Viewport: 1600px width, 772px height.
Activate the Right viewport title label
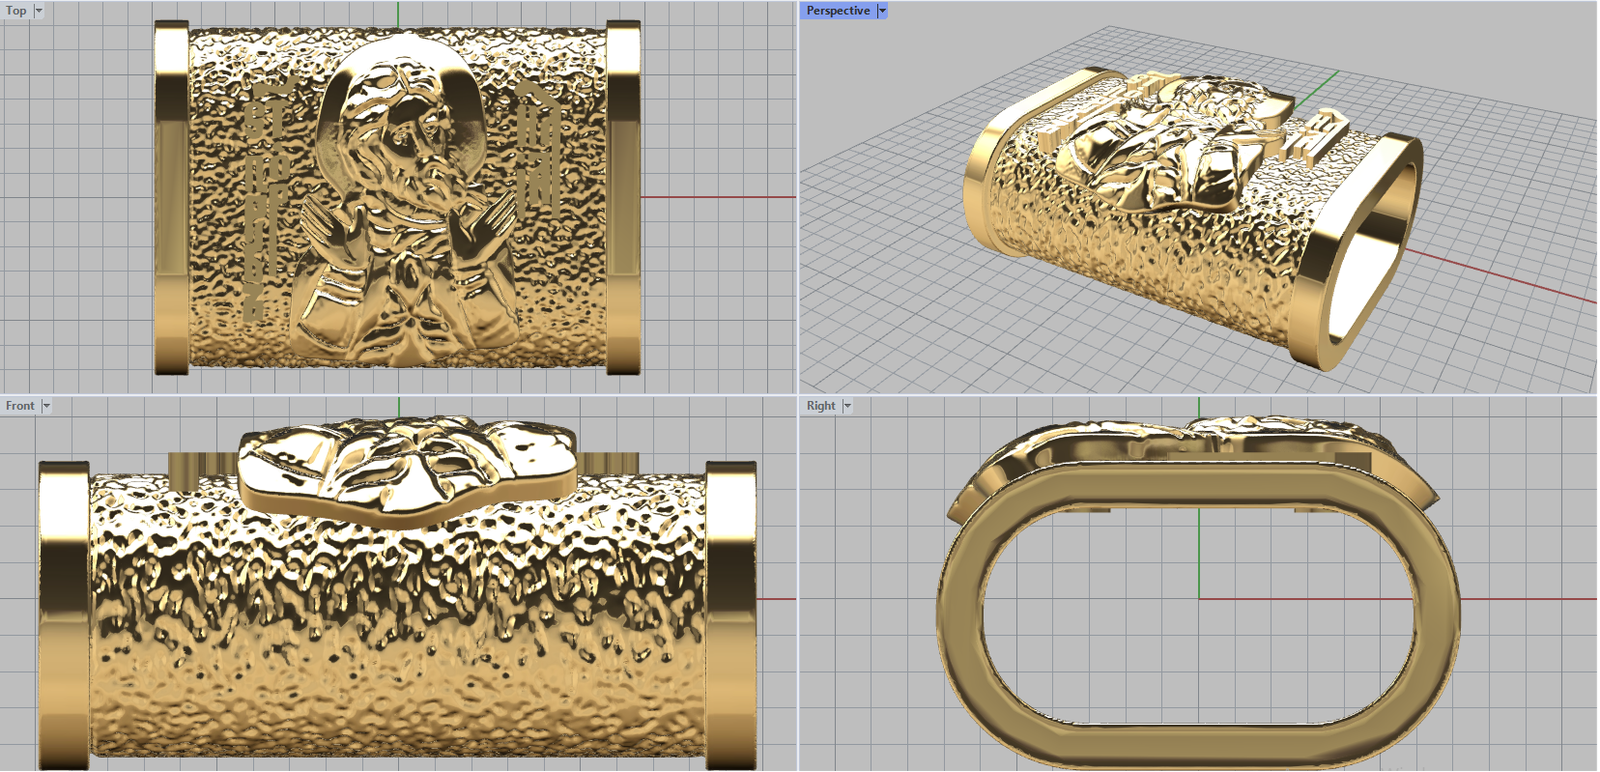point(820,406)
